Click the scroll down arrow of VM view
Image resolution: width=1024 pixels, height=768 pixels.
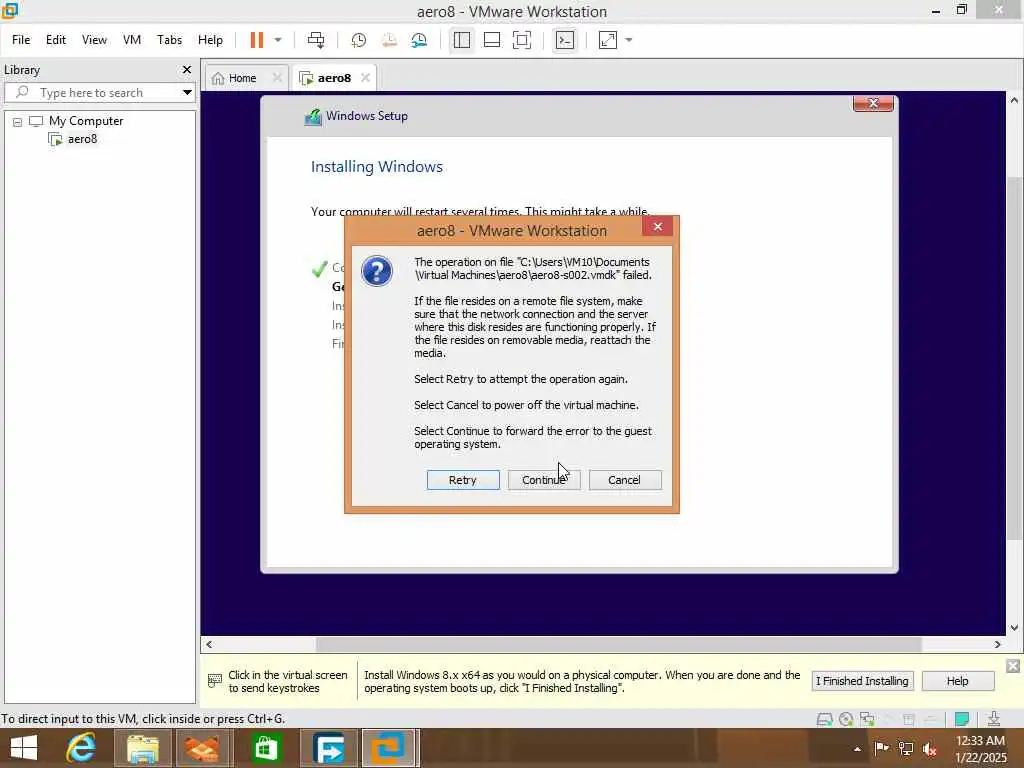pyautogui.click(x=1014, y=628)
